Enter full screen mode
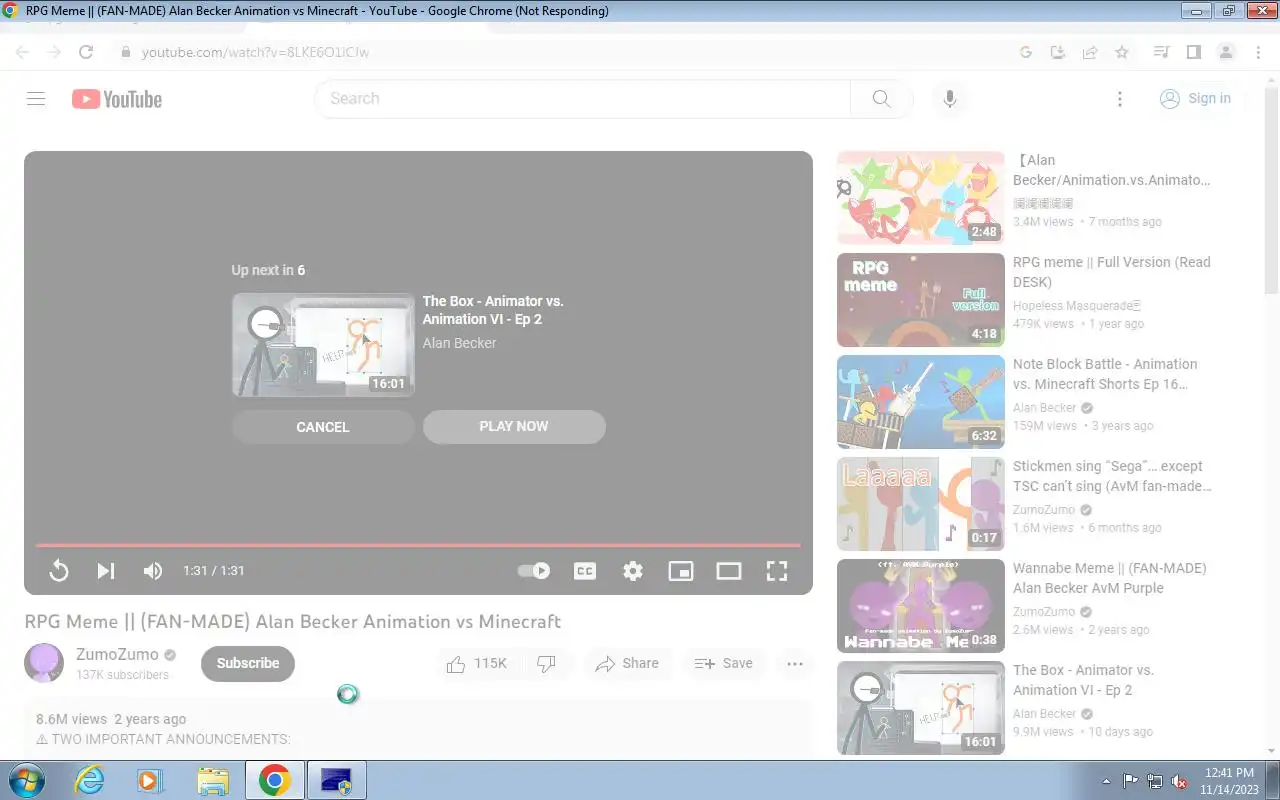 point(777,571)
